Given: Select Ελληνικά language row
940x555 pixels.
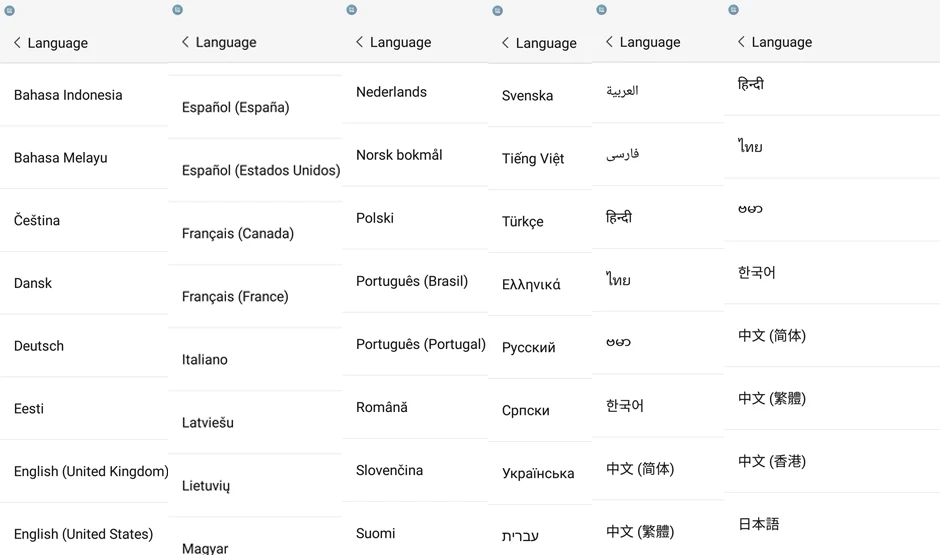Looking at the screenshot, I should coord(540,284).
